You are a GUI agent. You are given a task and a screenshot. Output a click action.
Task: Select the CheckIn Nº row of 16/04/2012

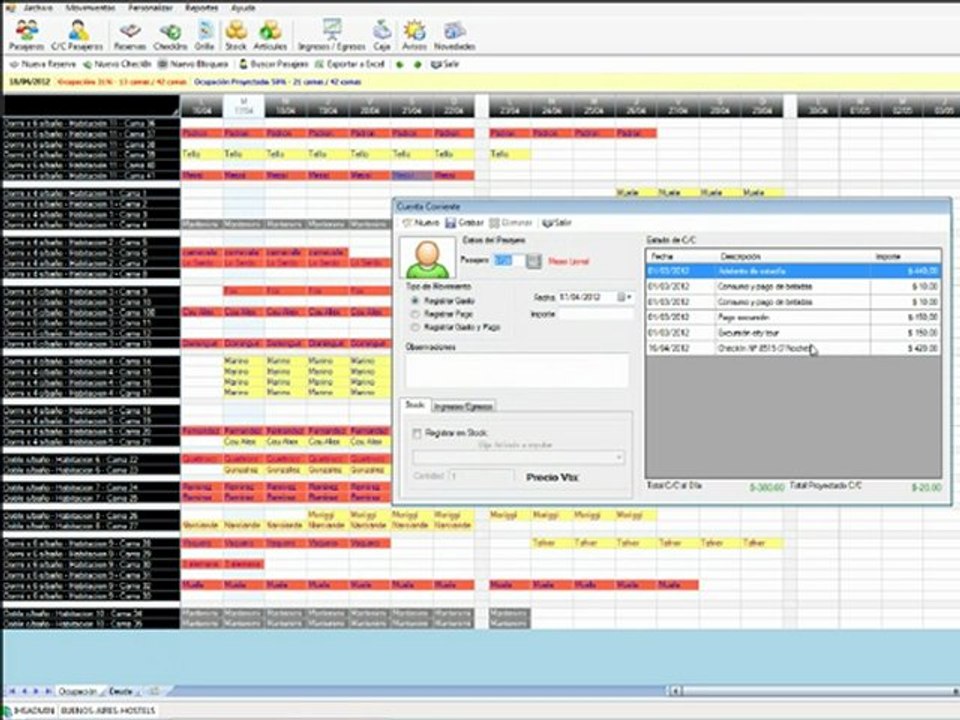(793, 348)
